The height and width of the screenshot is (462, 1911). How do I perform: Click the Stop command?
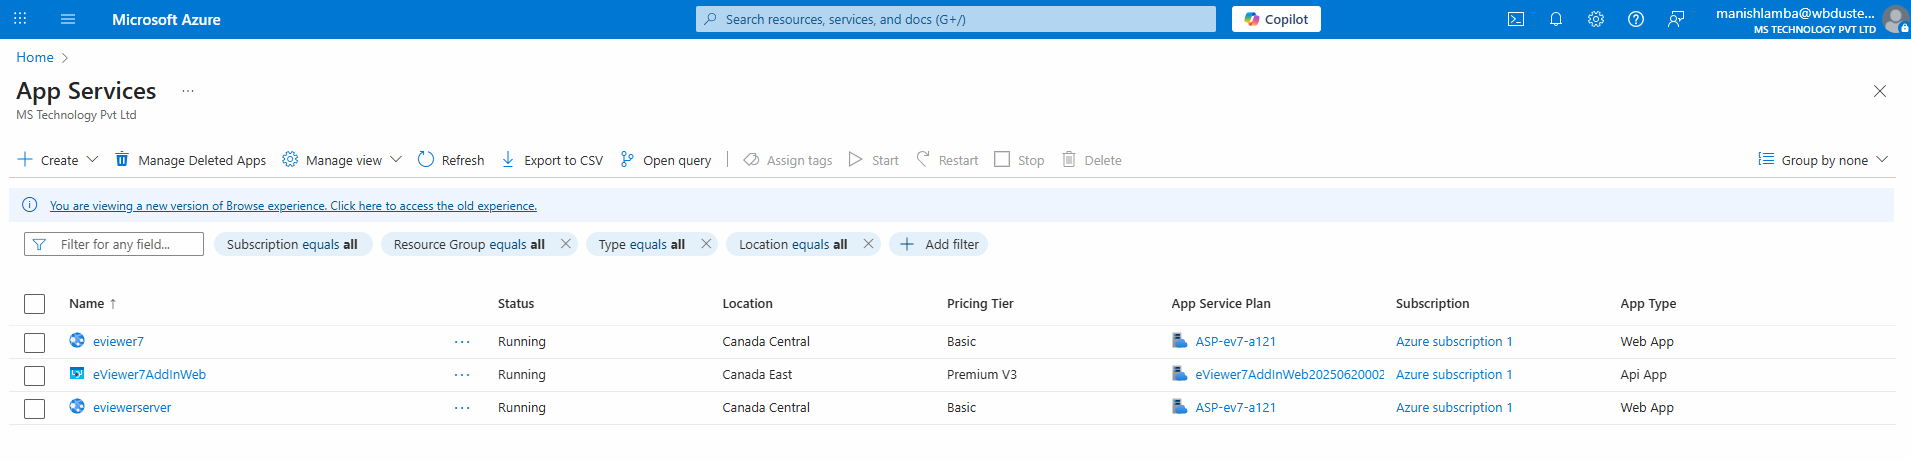coord(1019,160)
